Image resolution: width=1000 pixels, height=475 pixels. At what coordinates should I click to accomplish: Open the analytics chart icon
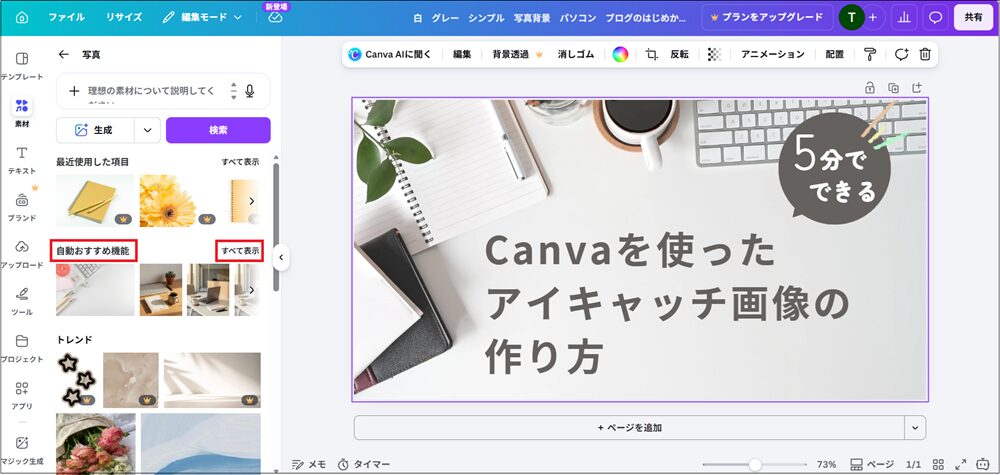pyautogui.click(x=904, y=17)
